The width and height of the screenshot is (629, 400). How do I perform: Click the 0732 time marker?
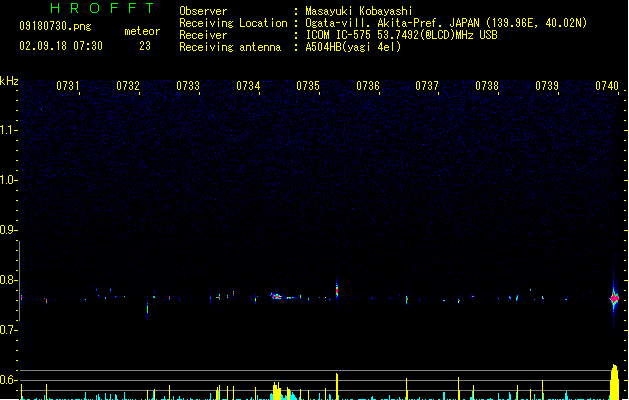click(128, 86)
